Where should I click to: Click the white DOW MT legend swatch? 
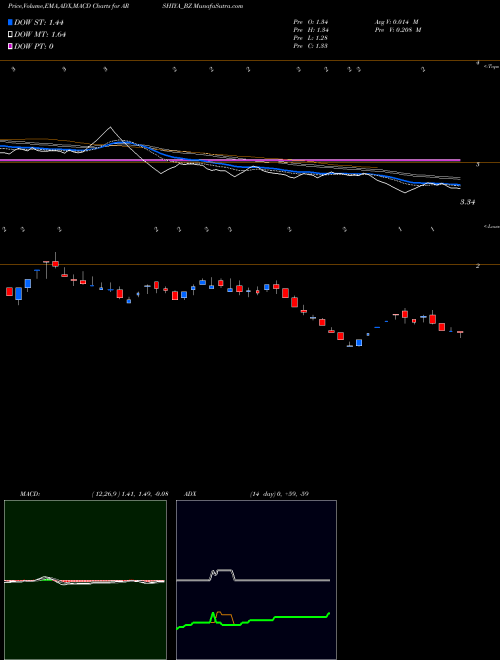pyautogui.click(x=10, y=34)
